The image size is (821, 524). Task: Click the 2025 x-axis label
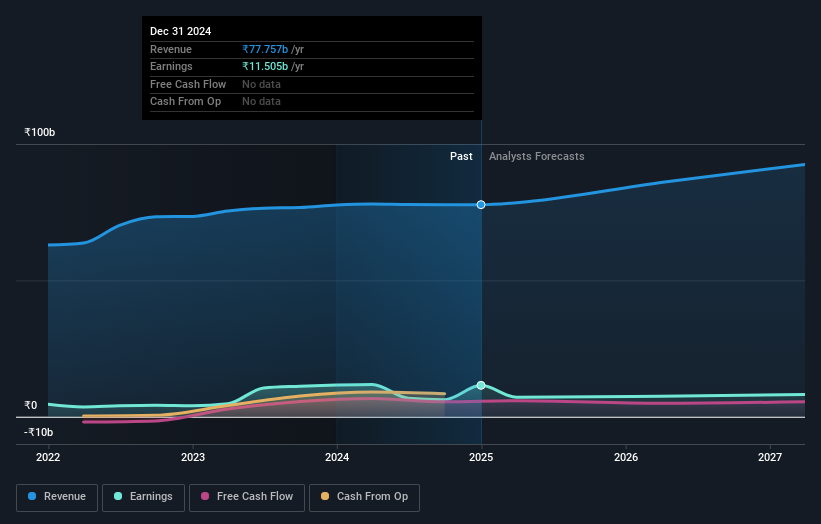481,458
